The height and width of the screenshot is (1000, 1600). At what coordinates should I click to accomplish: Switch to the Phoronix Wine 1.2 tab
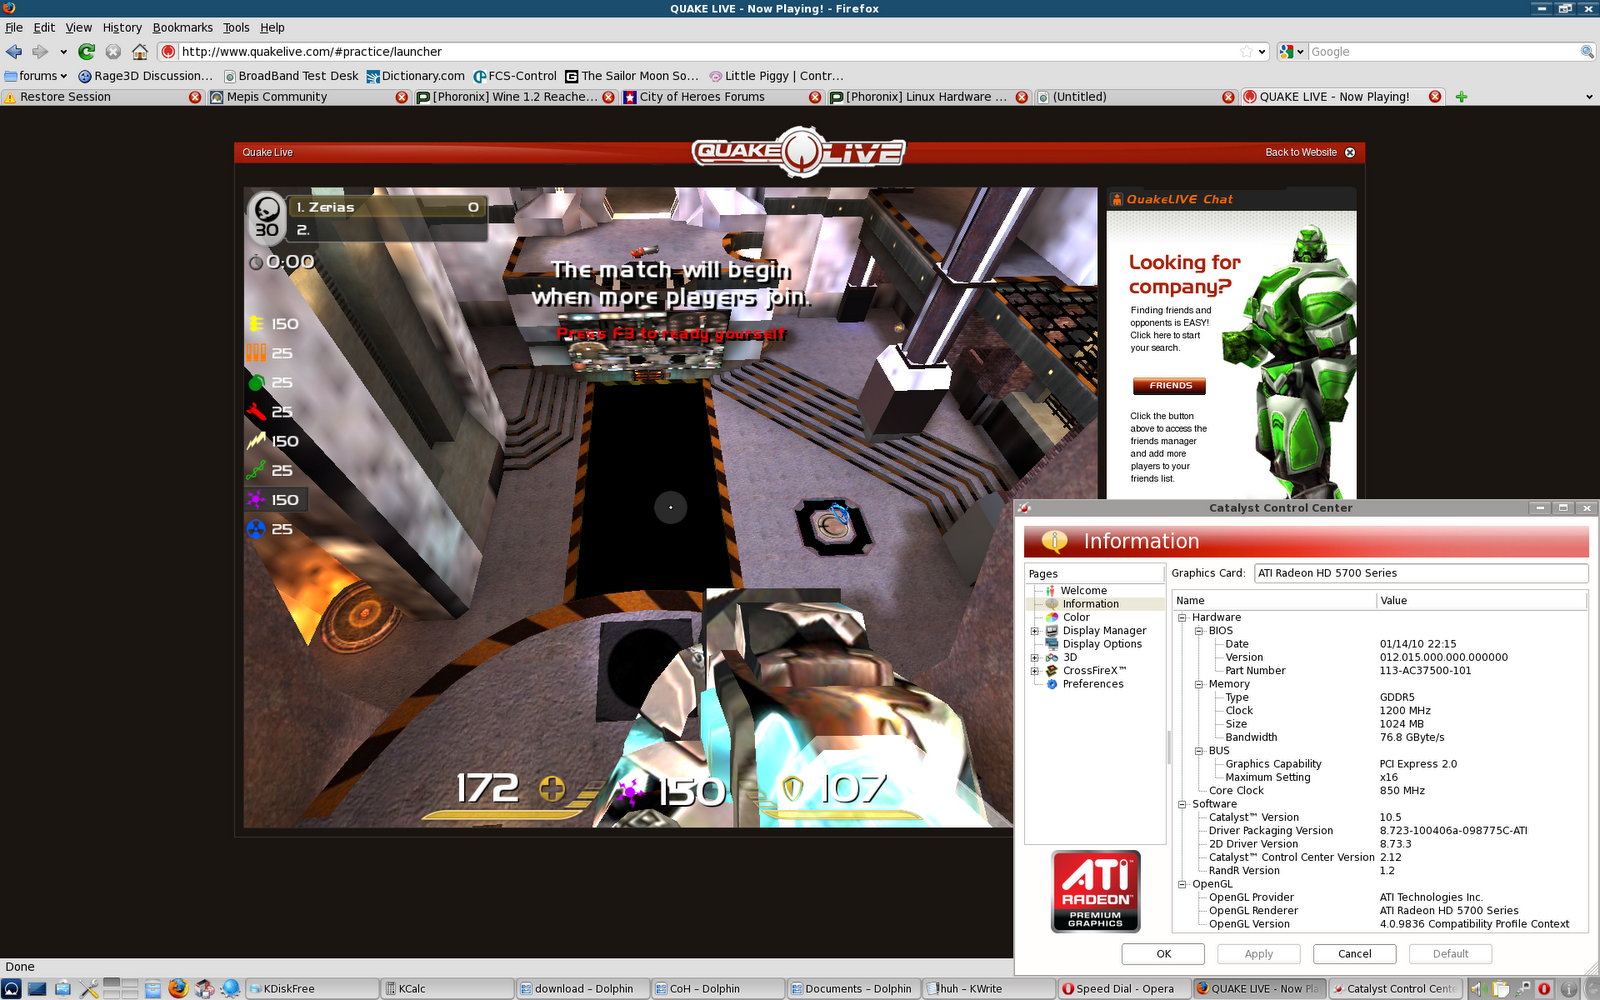(x=514, y=97)
